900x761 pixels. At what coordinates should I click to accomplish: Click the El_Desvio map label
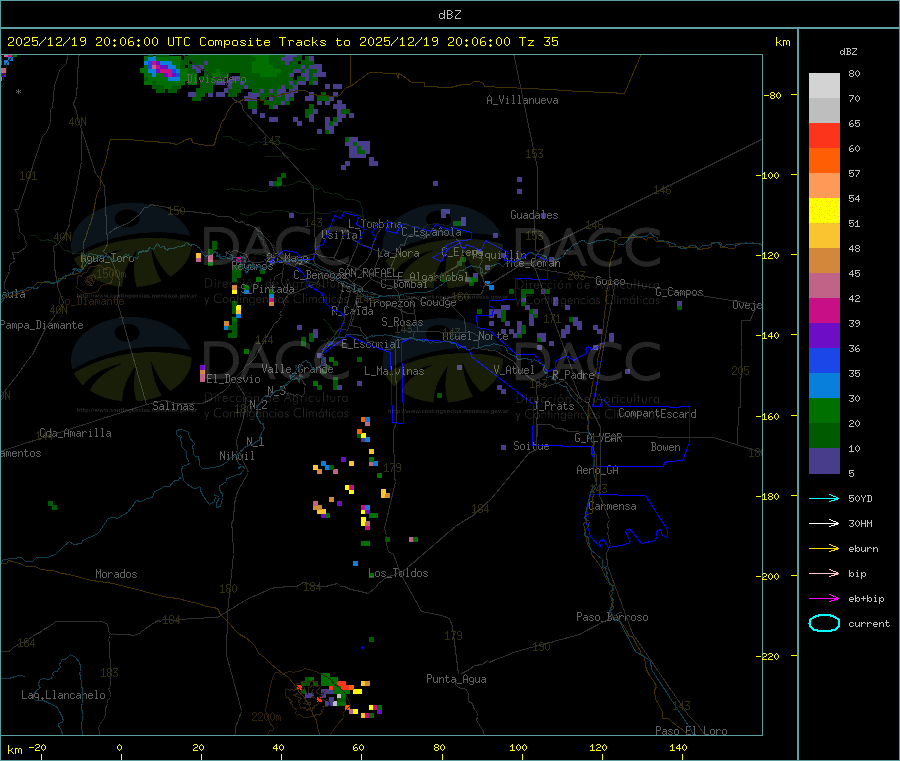(234, 379)
